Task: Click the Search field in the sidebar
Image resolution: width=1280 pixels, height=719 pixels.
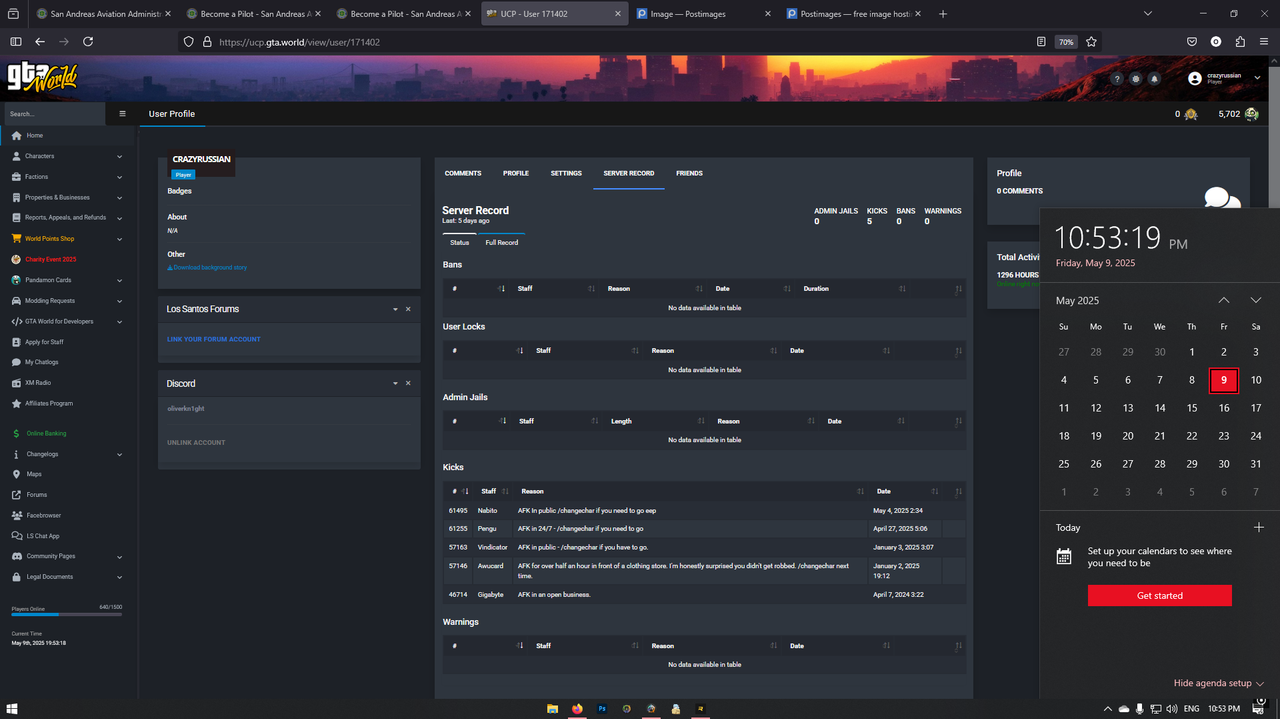Action: tap(56, 114)
